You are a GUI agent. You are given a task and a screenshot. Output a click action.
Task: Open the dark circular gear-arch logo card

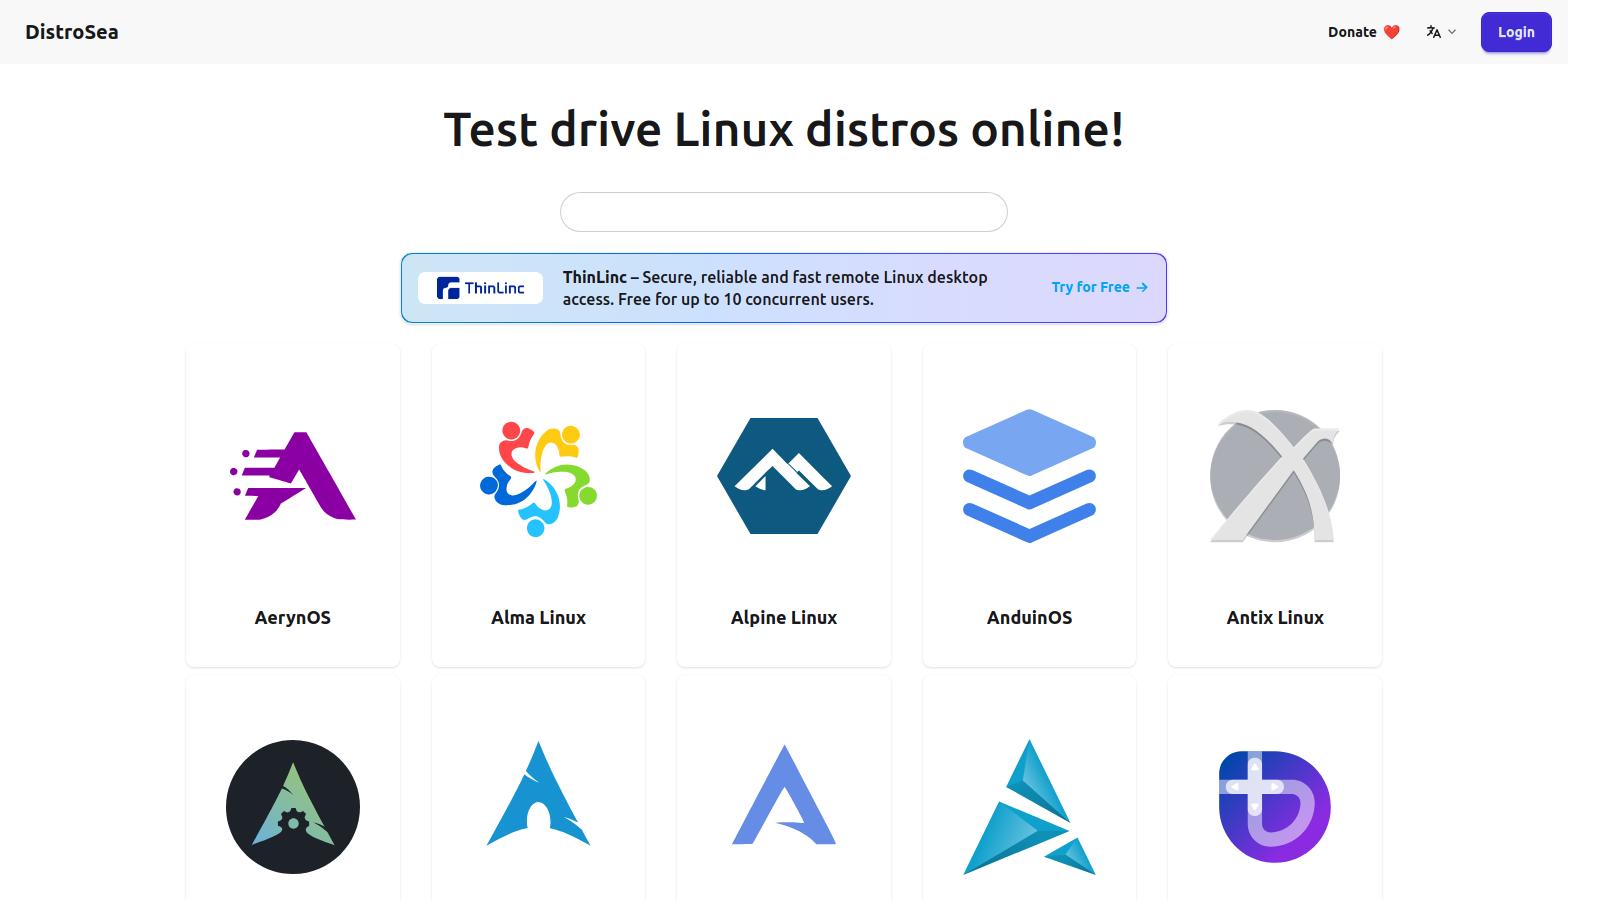pos(293,806)
